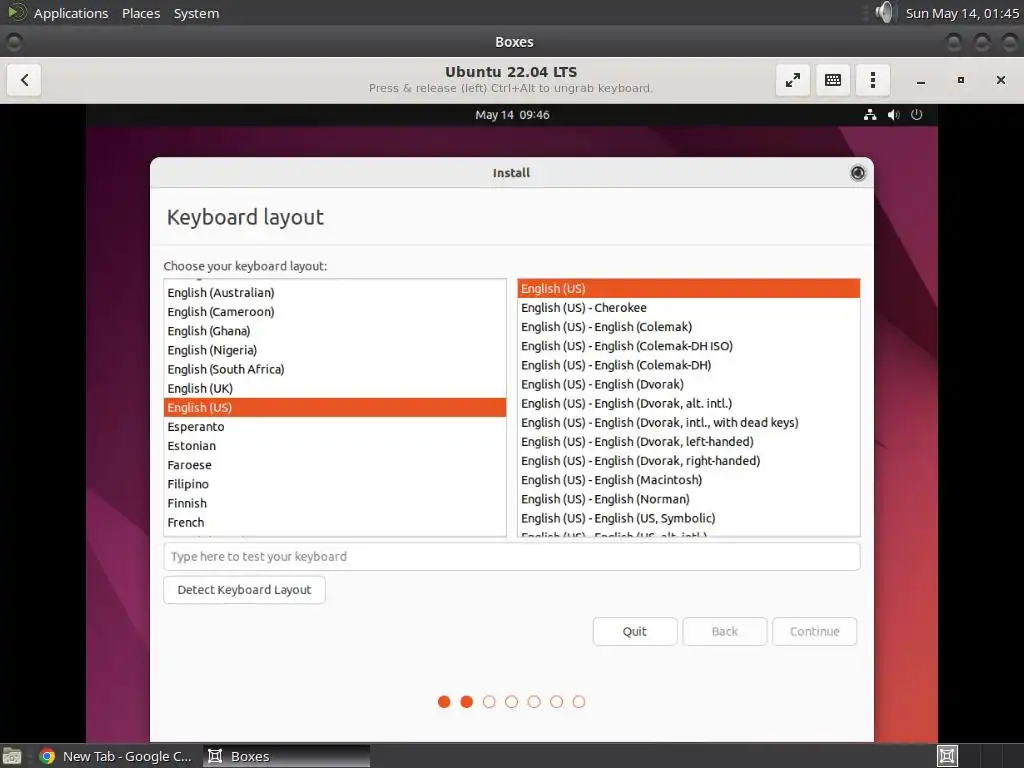Image resolution: width=1024 pixels, height=768 pixels.
Task: Switch to Boxes taskbar entry
Action: coord(287,756)
